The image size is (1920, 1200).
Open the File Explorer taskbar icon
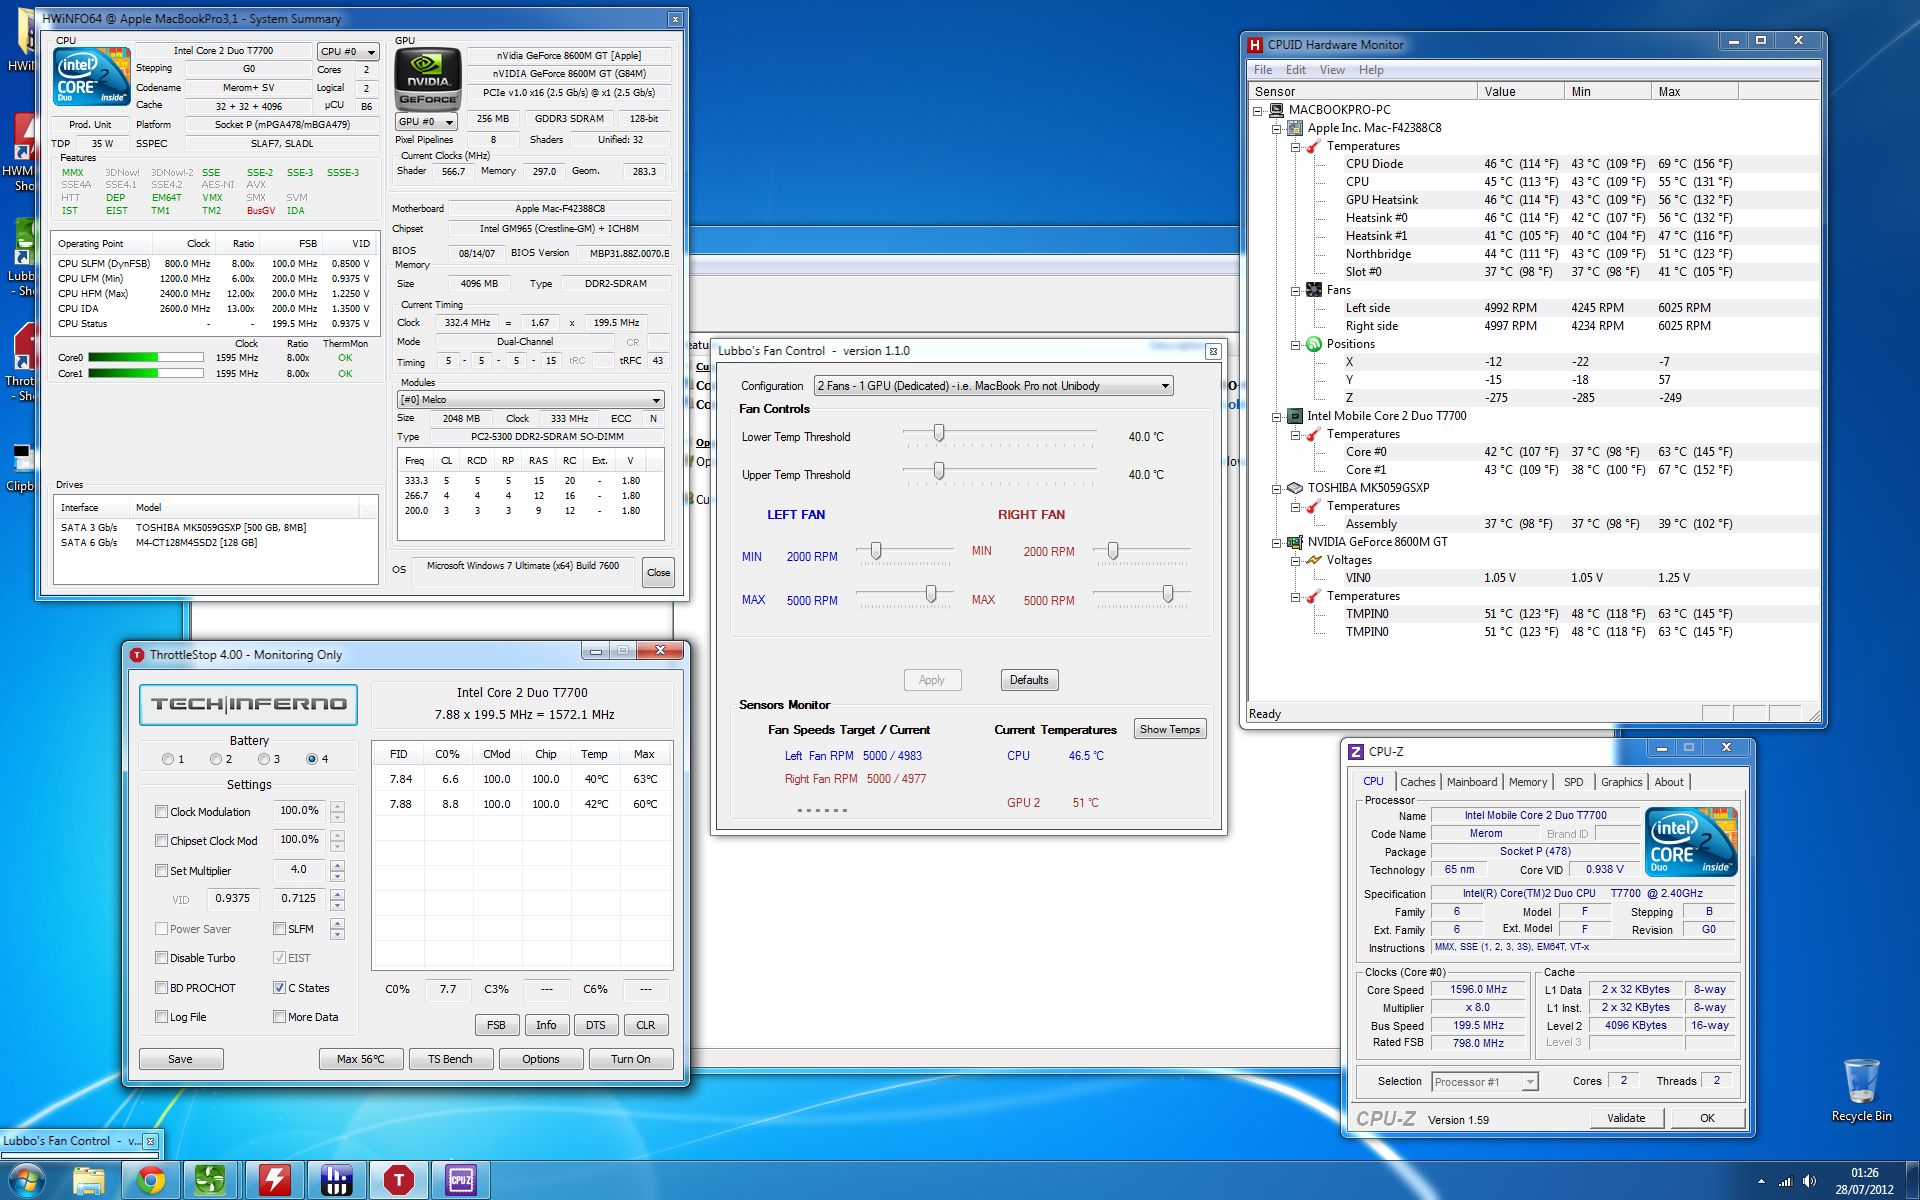click(89, 1181)
